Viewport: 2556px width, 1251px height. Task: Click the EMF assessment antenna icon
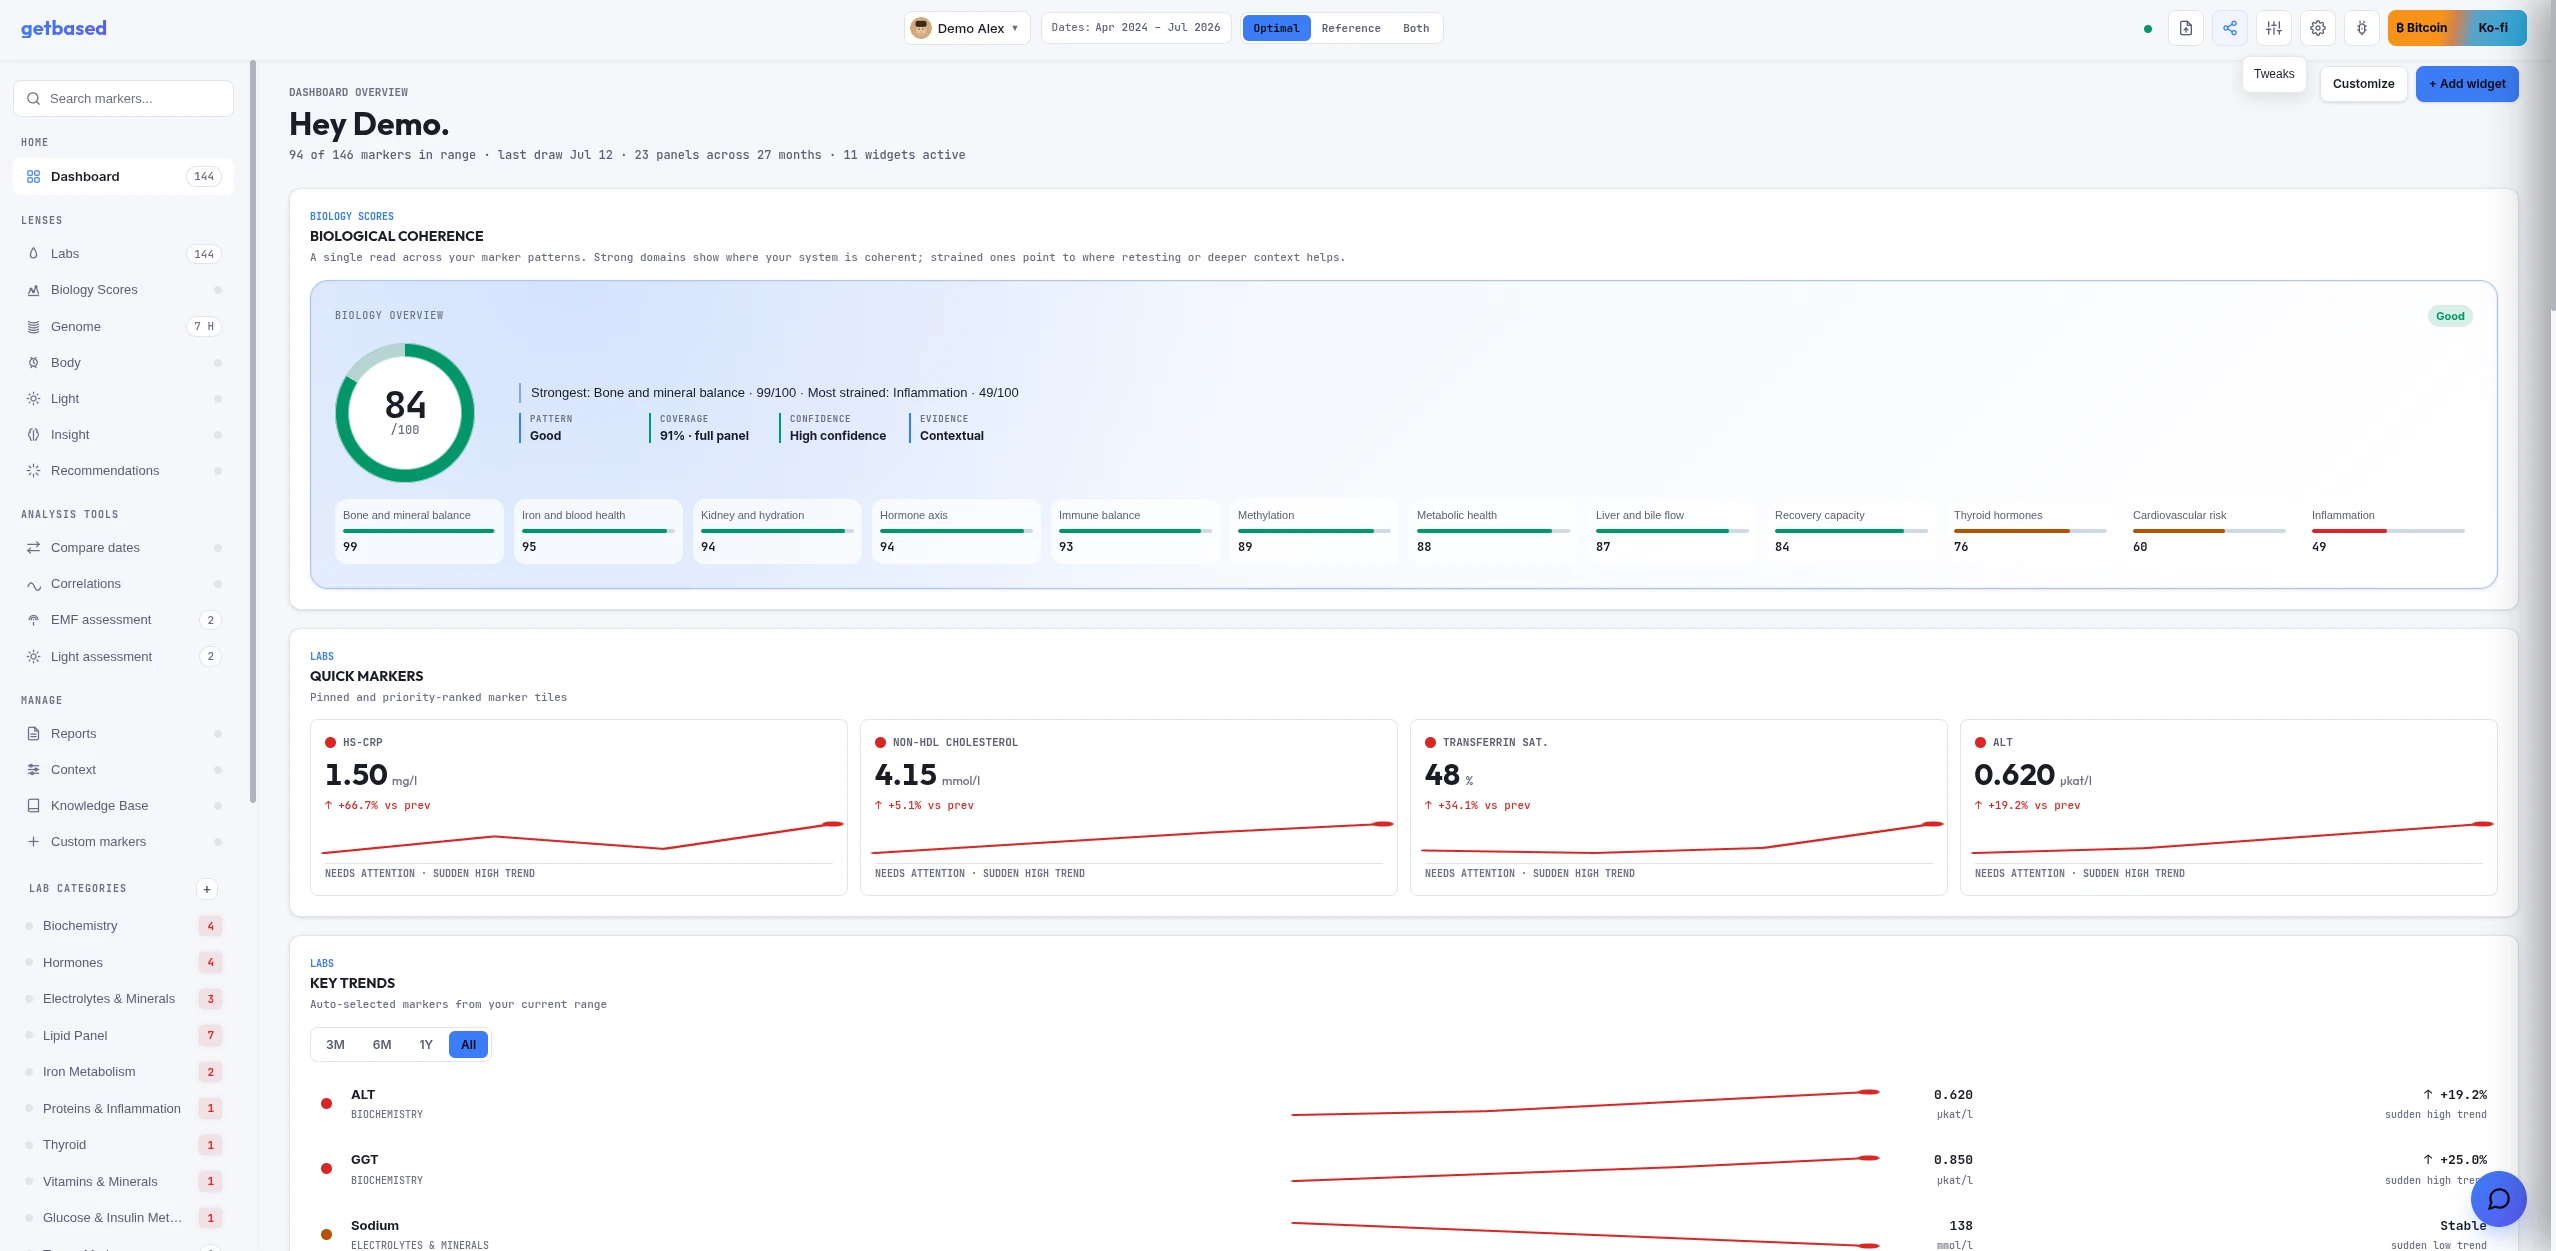(x=33, y=620)
